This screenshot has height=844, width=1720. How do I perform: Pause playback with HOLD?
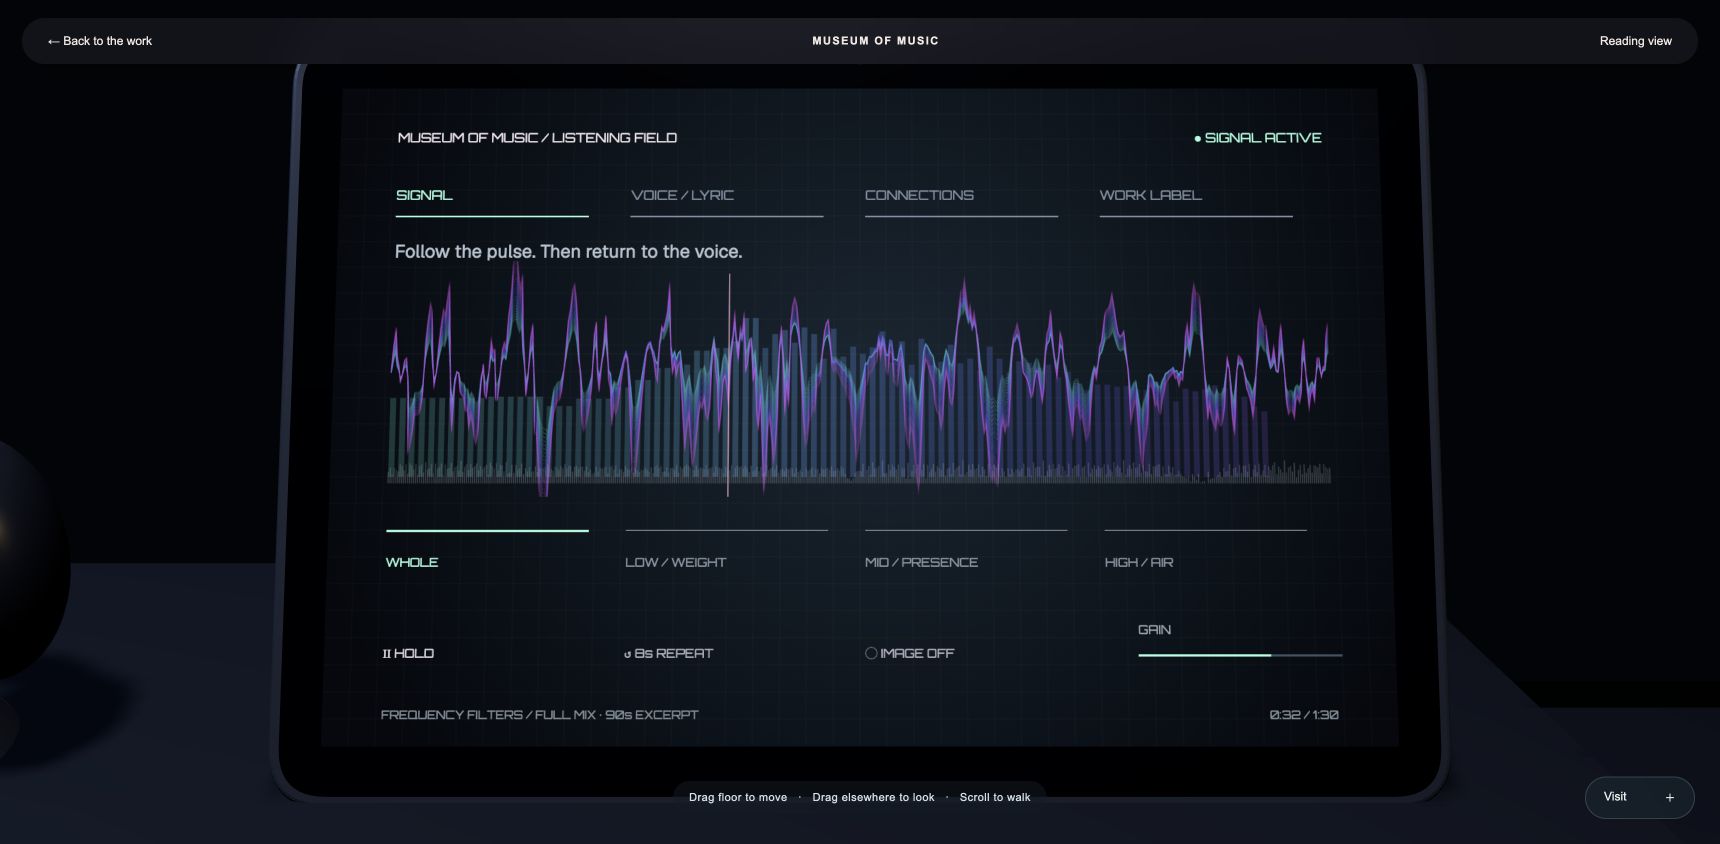408,653
